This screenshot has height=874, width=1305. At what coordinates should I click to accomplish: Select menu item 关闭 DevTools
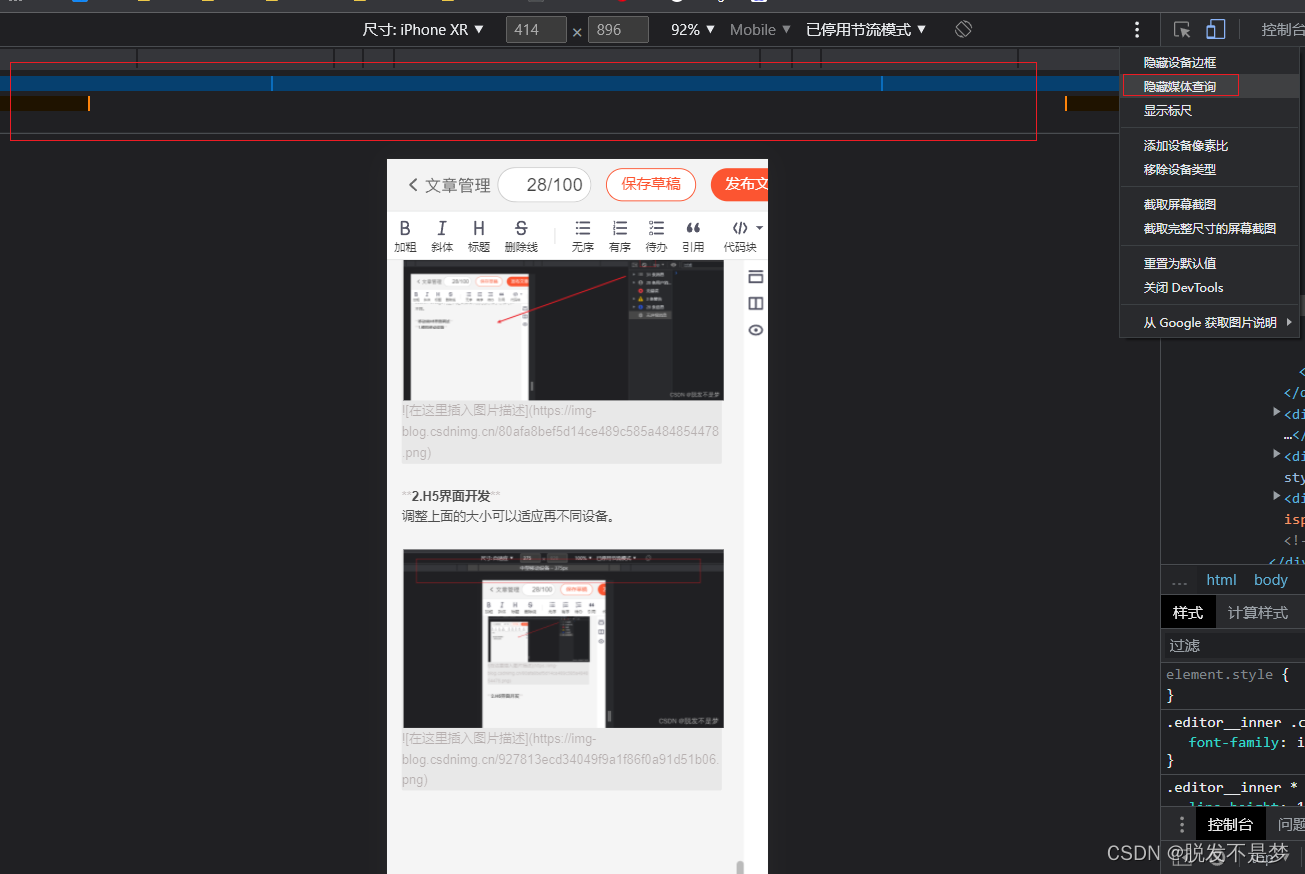1209,288
